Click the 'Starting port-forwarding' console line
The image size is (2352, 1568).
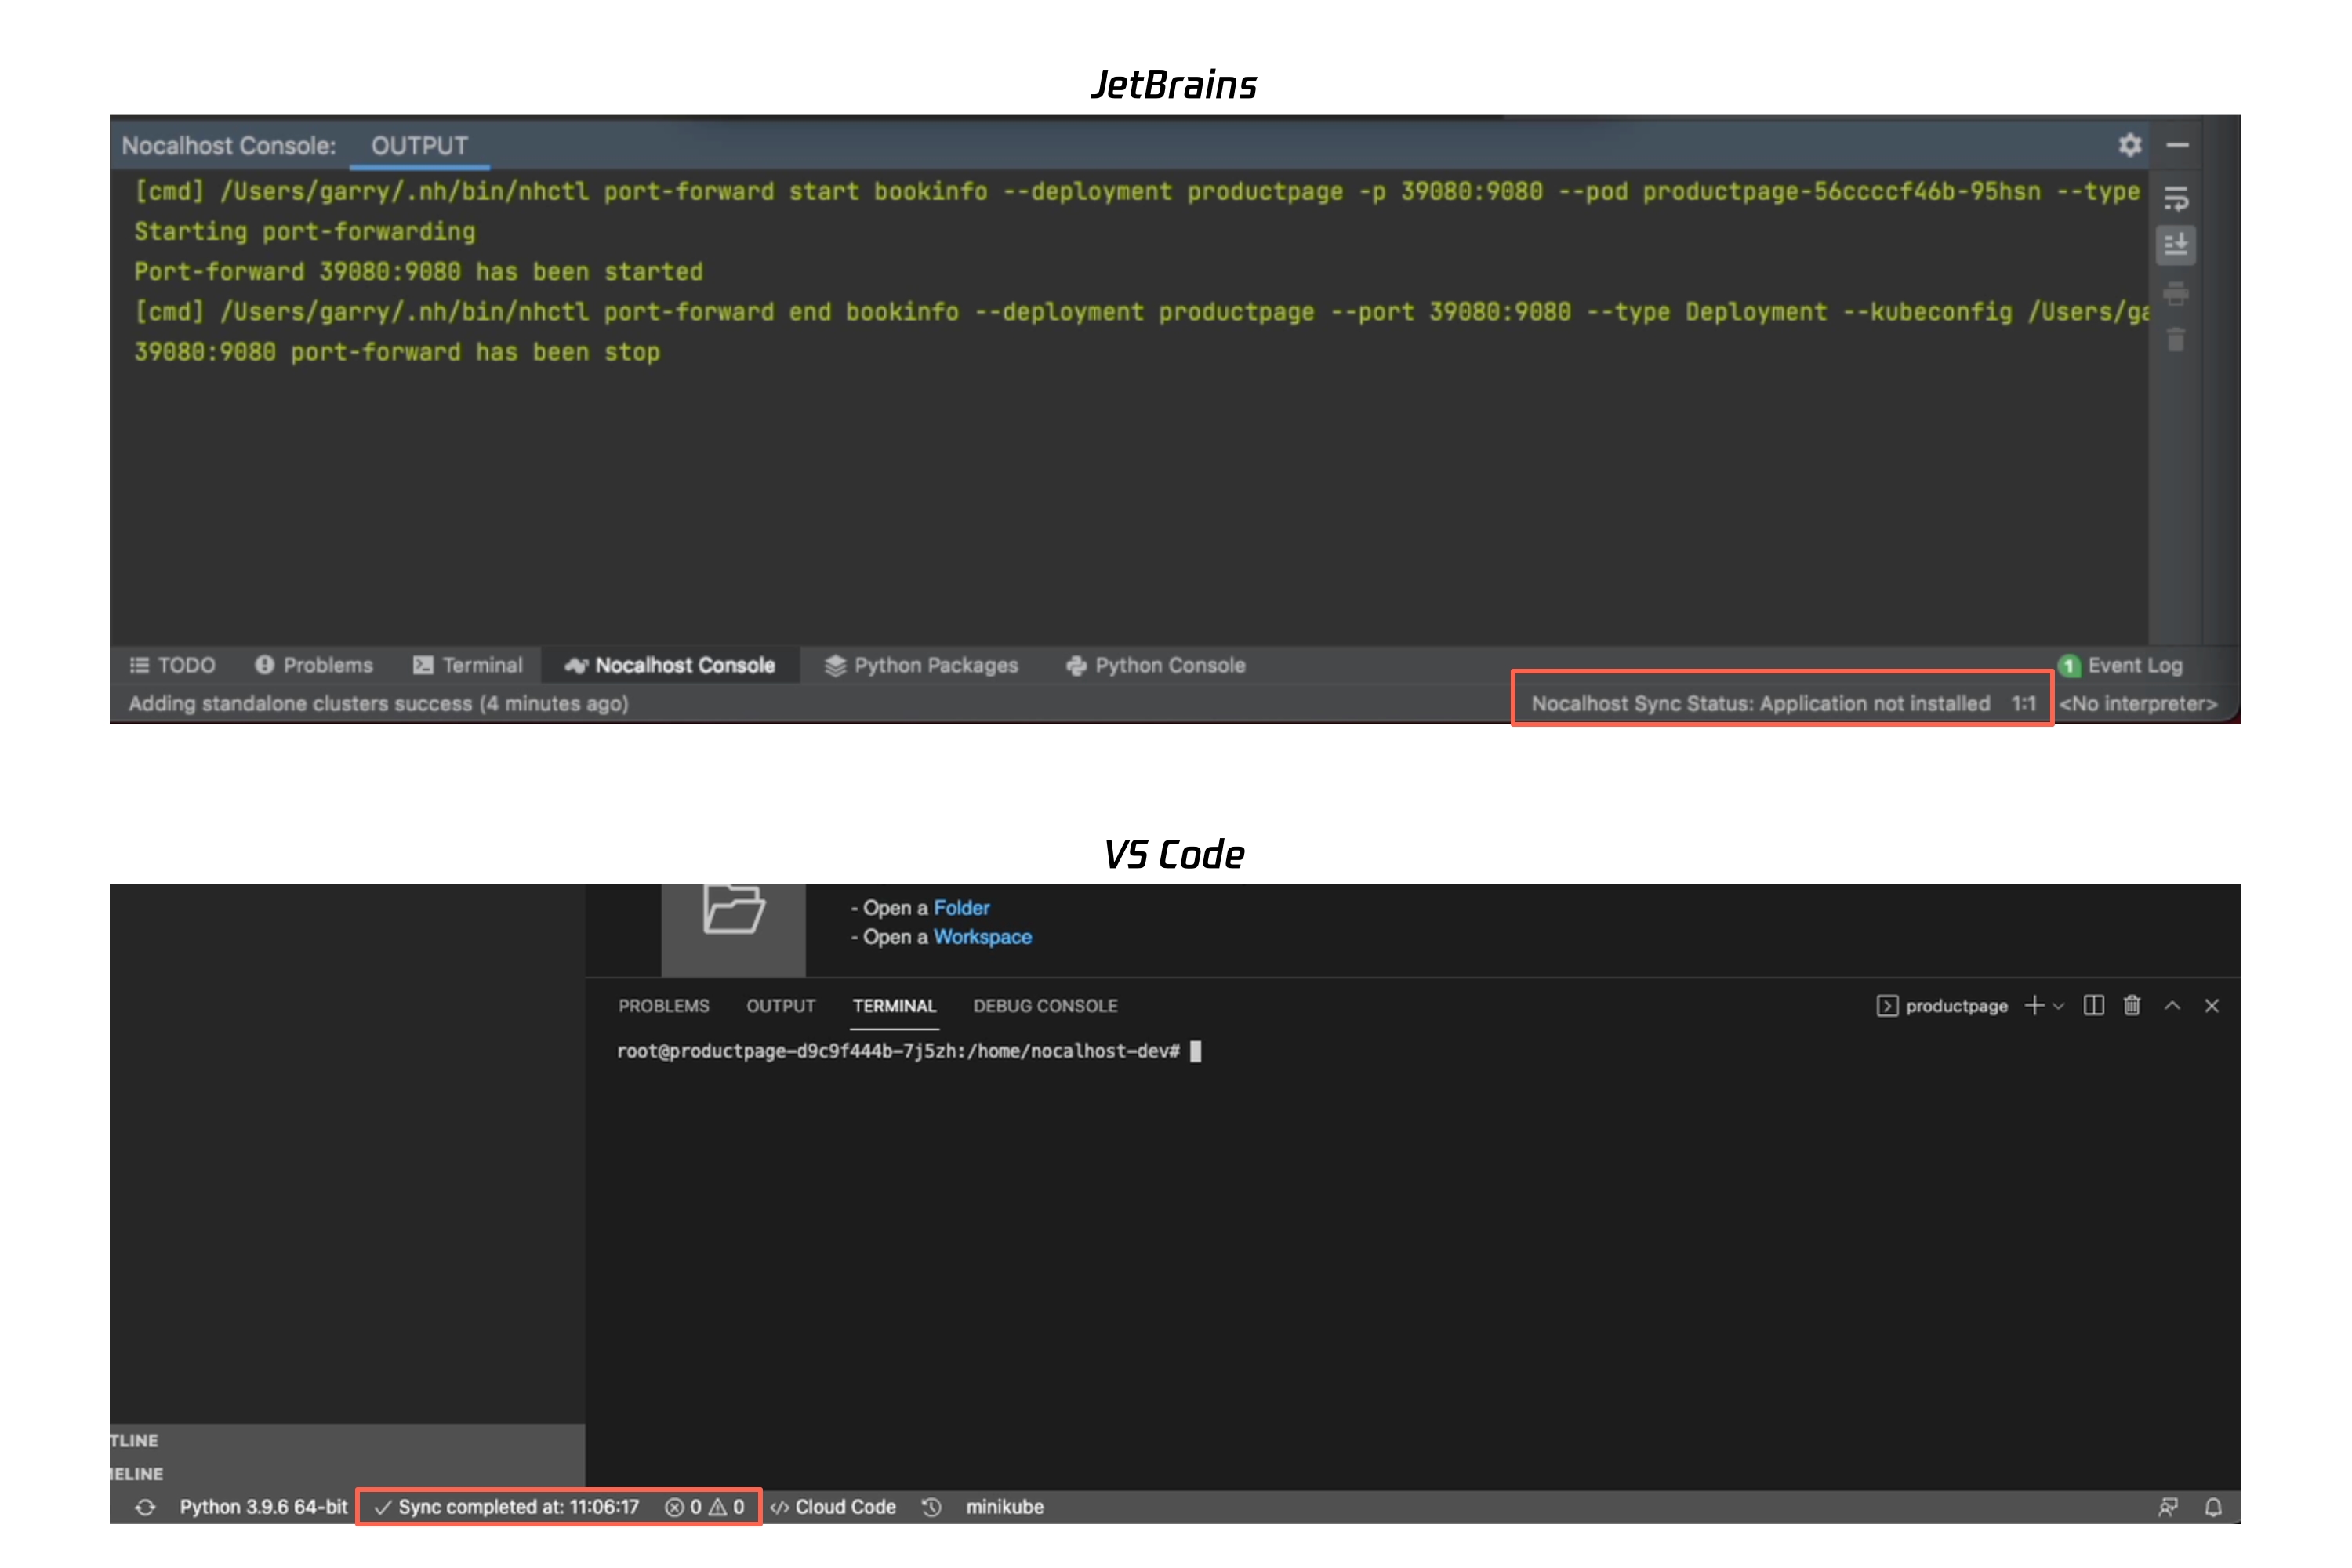(x=305, y=231)
